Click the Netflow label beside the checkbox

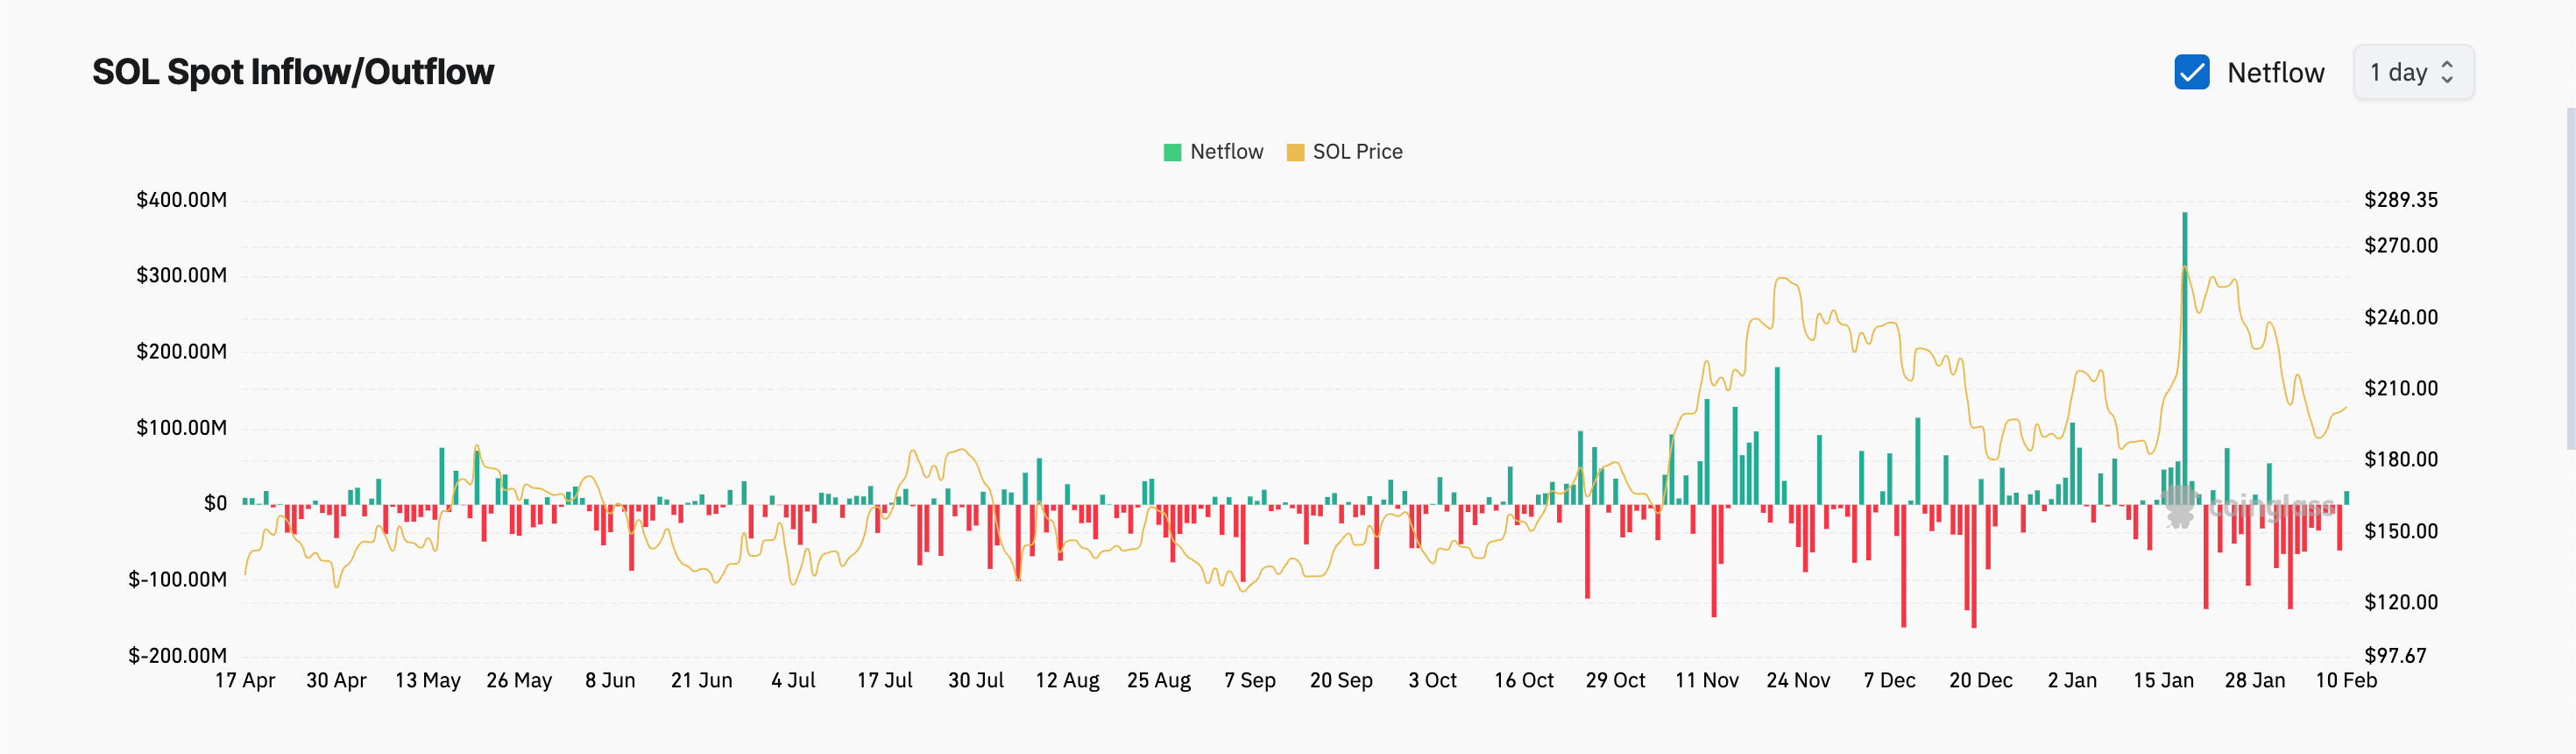pos(2275,73)
